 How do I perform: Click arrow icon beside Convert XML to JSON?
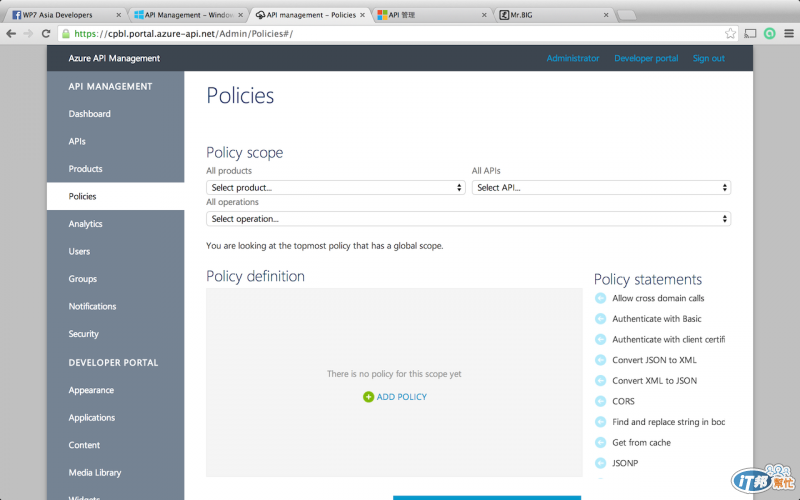tap(601, 381)
